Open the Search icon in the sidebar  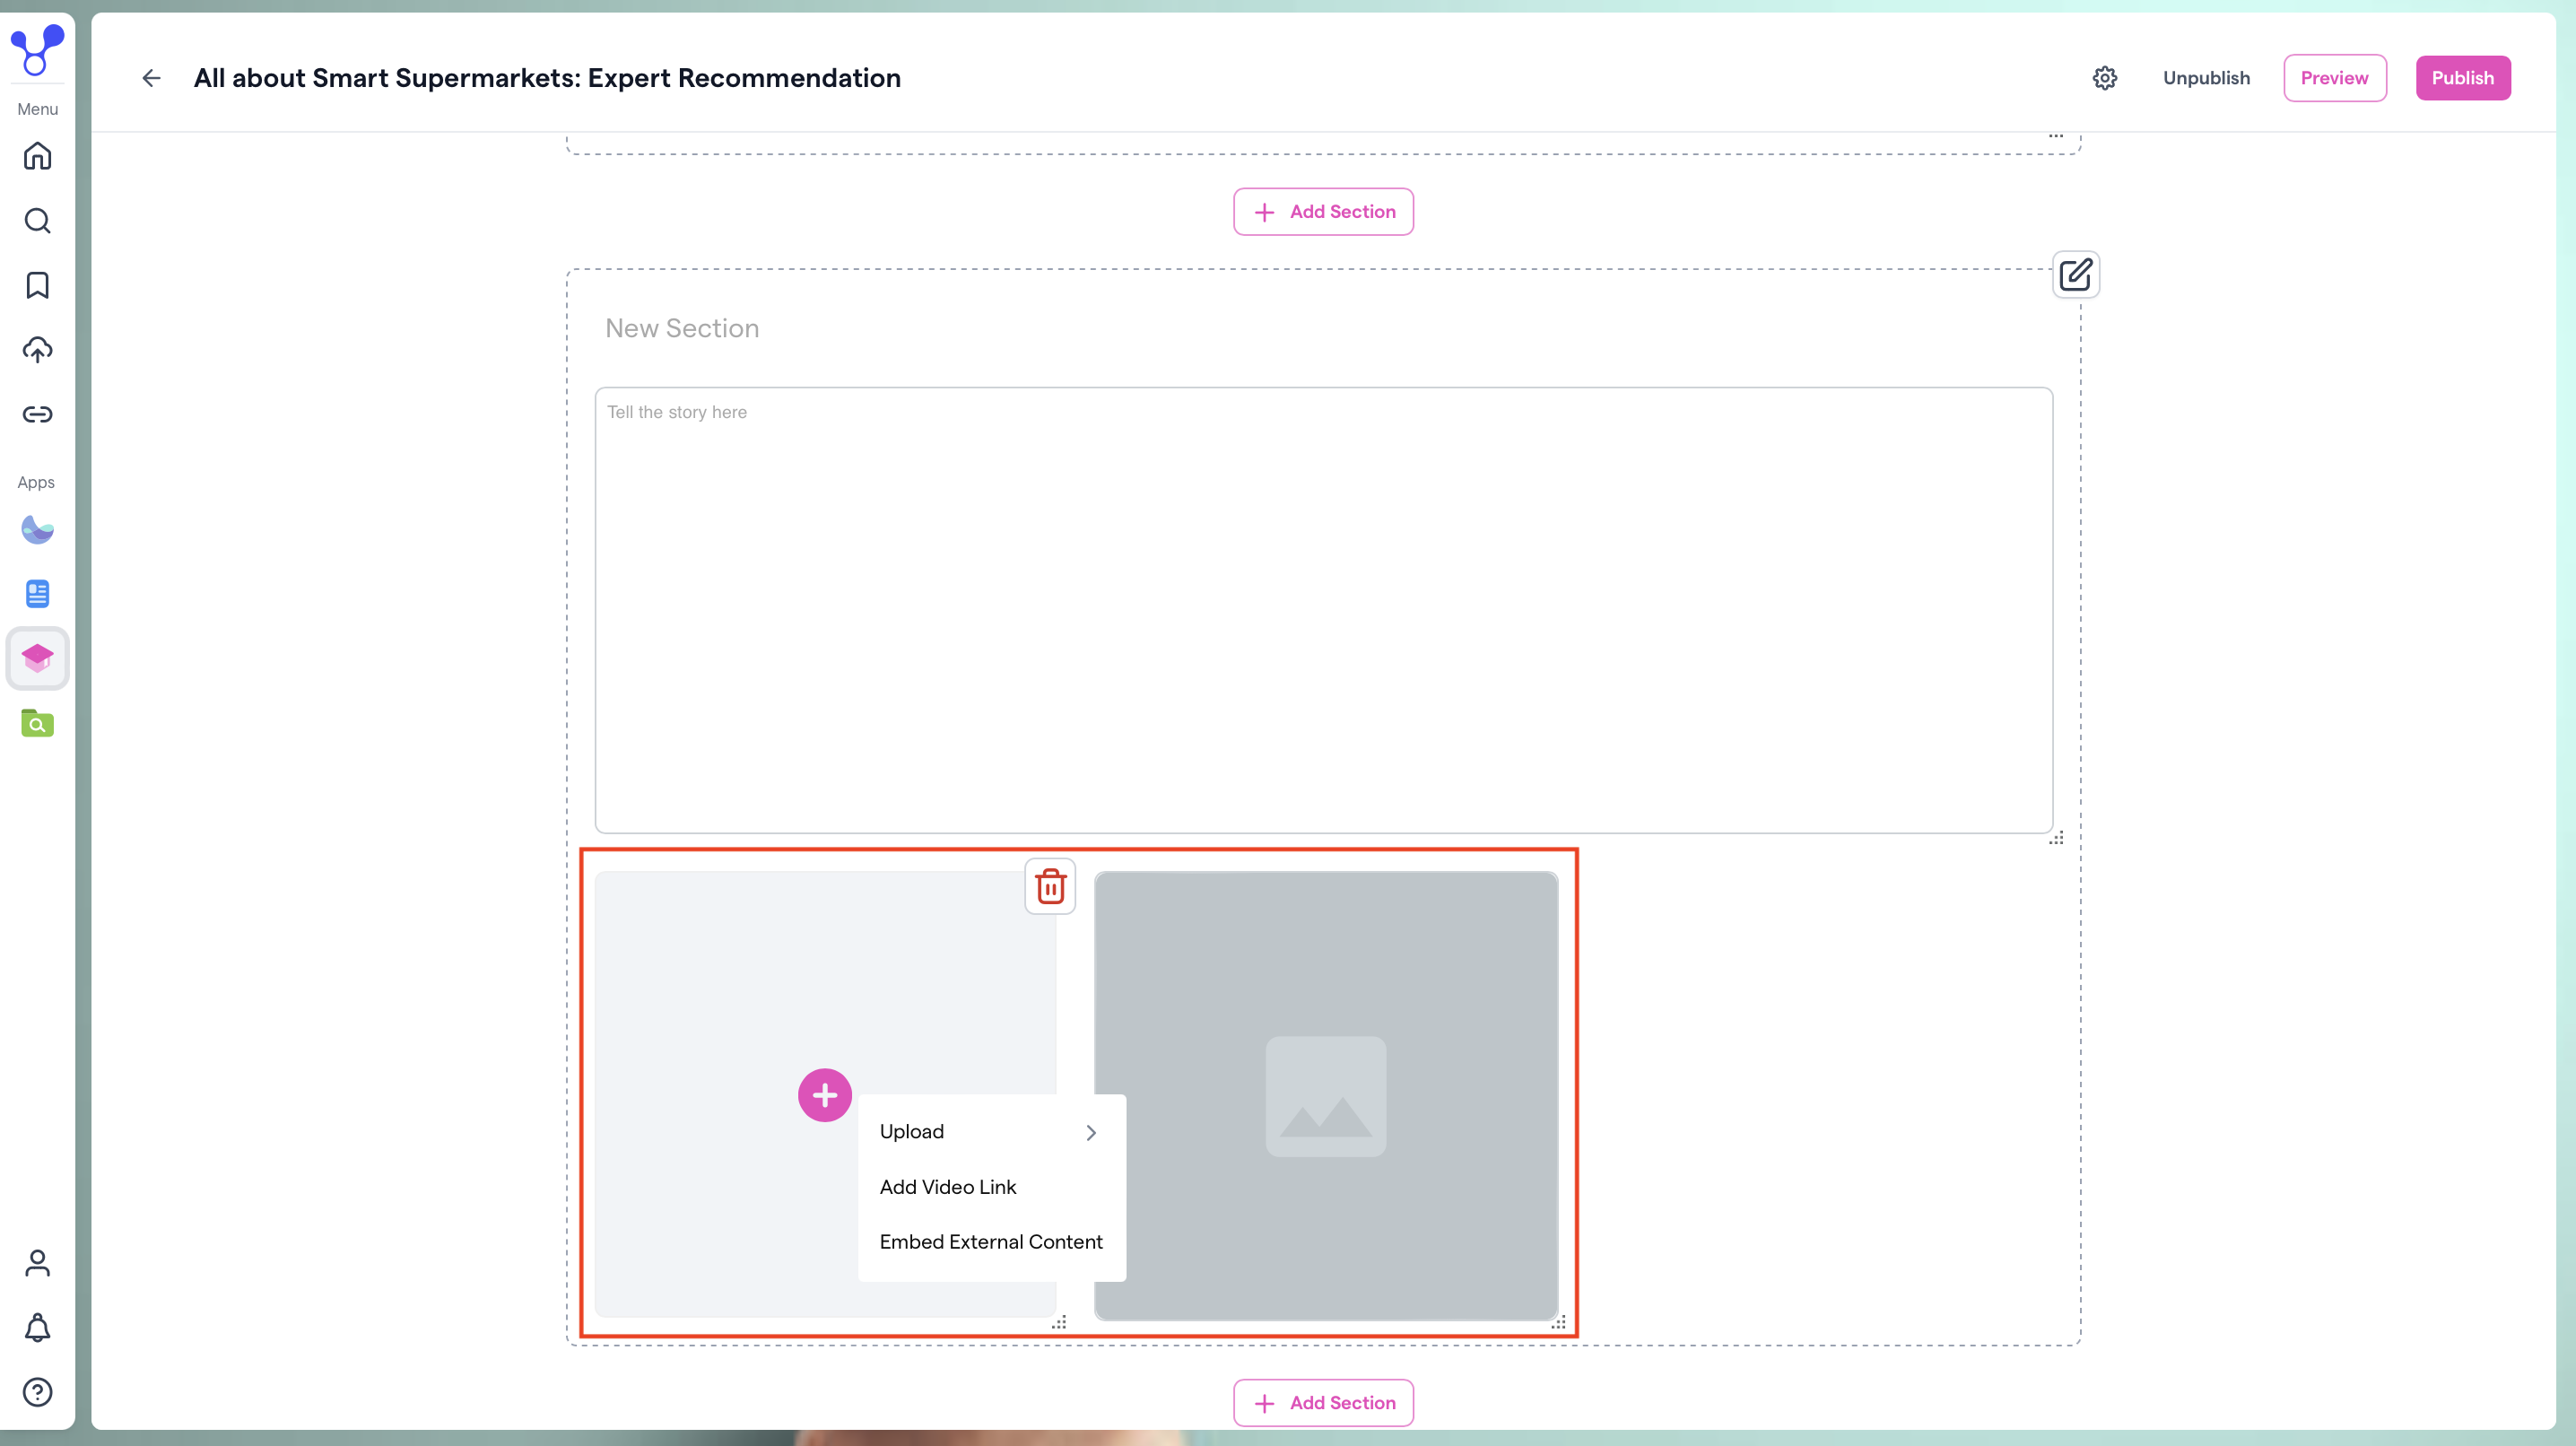point(37,221)
